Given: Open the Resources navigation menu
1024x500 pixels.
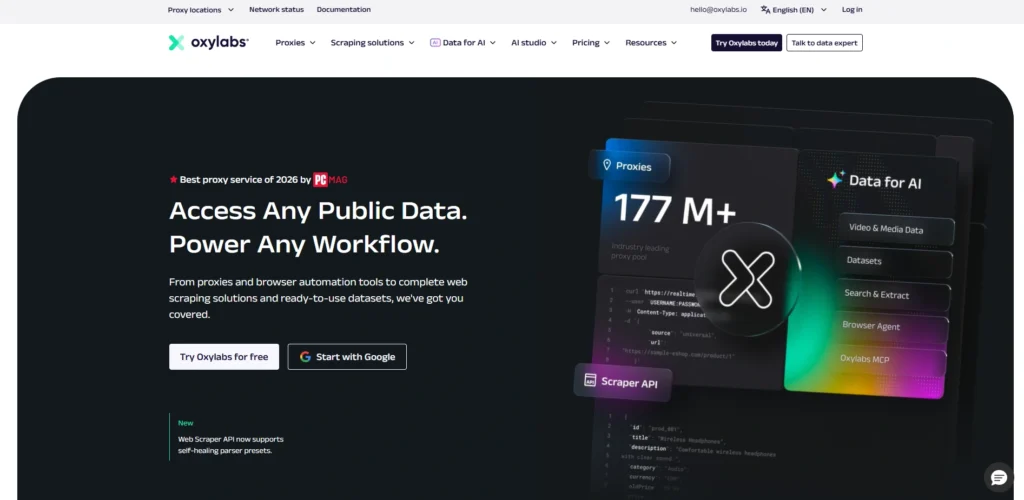Looking at the screenshot, I should [651, 42].
